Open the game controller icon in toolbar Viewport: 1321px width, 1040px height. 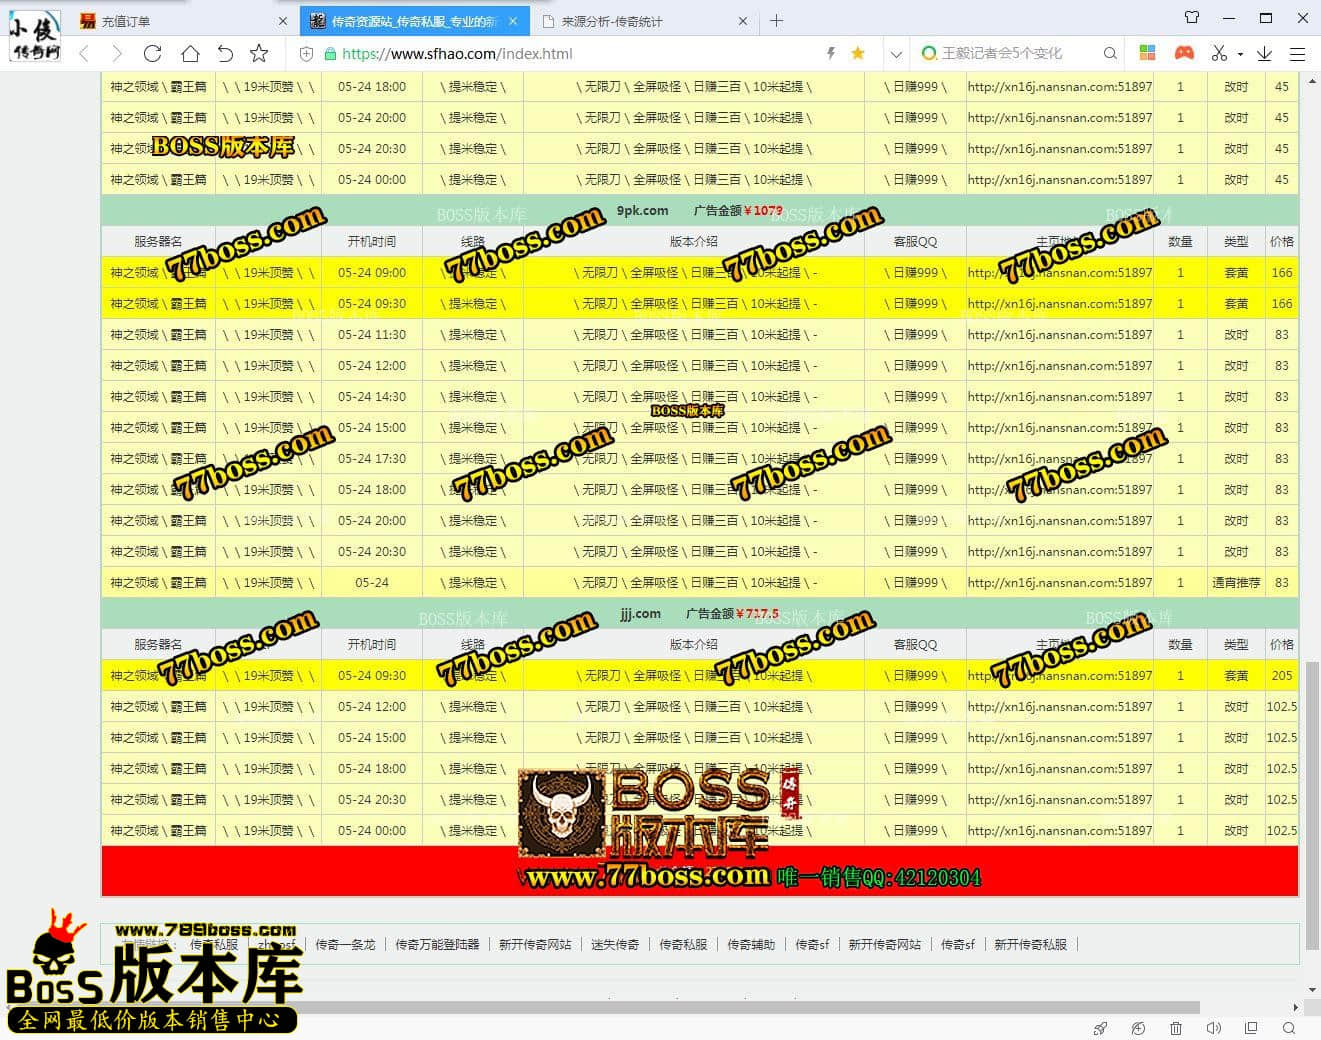click(1184, 53)
